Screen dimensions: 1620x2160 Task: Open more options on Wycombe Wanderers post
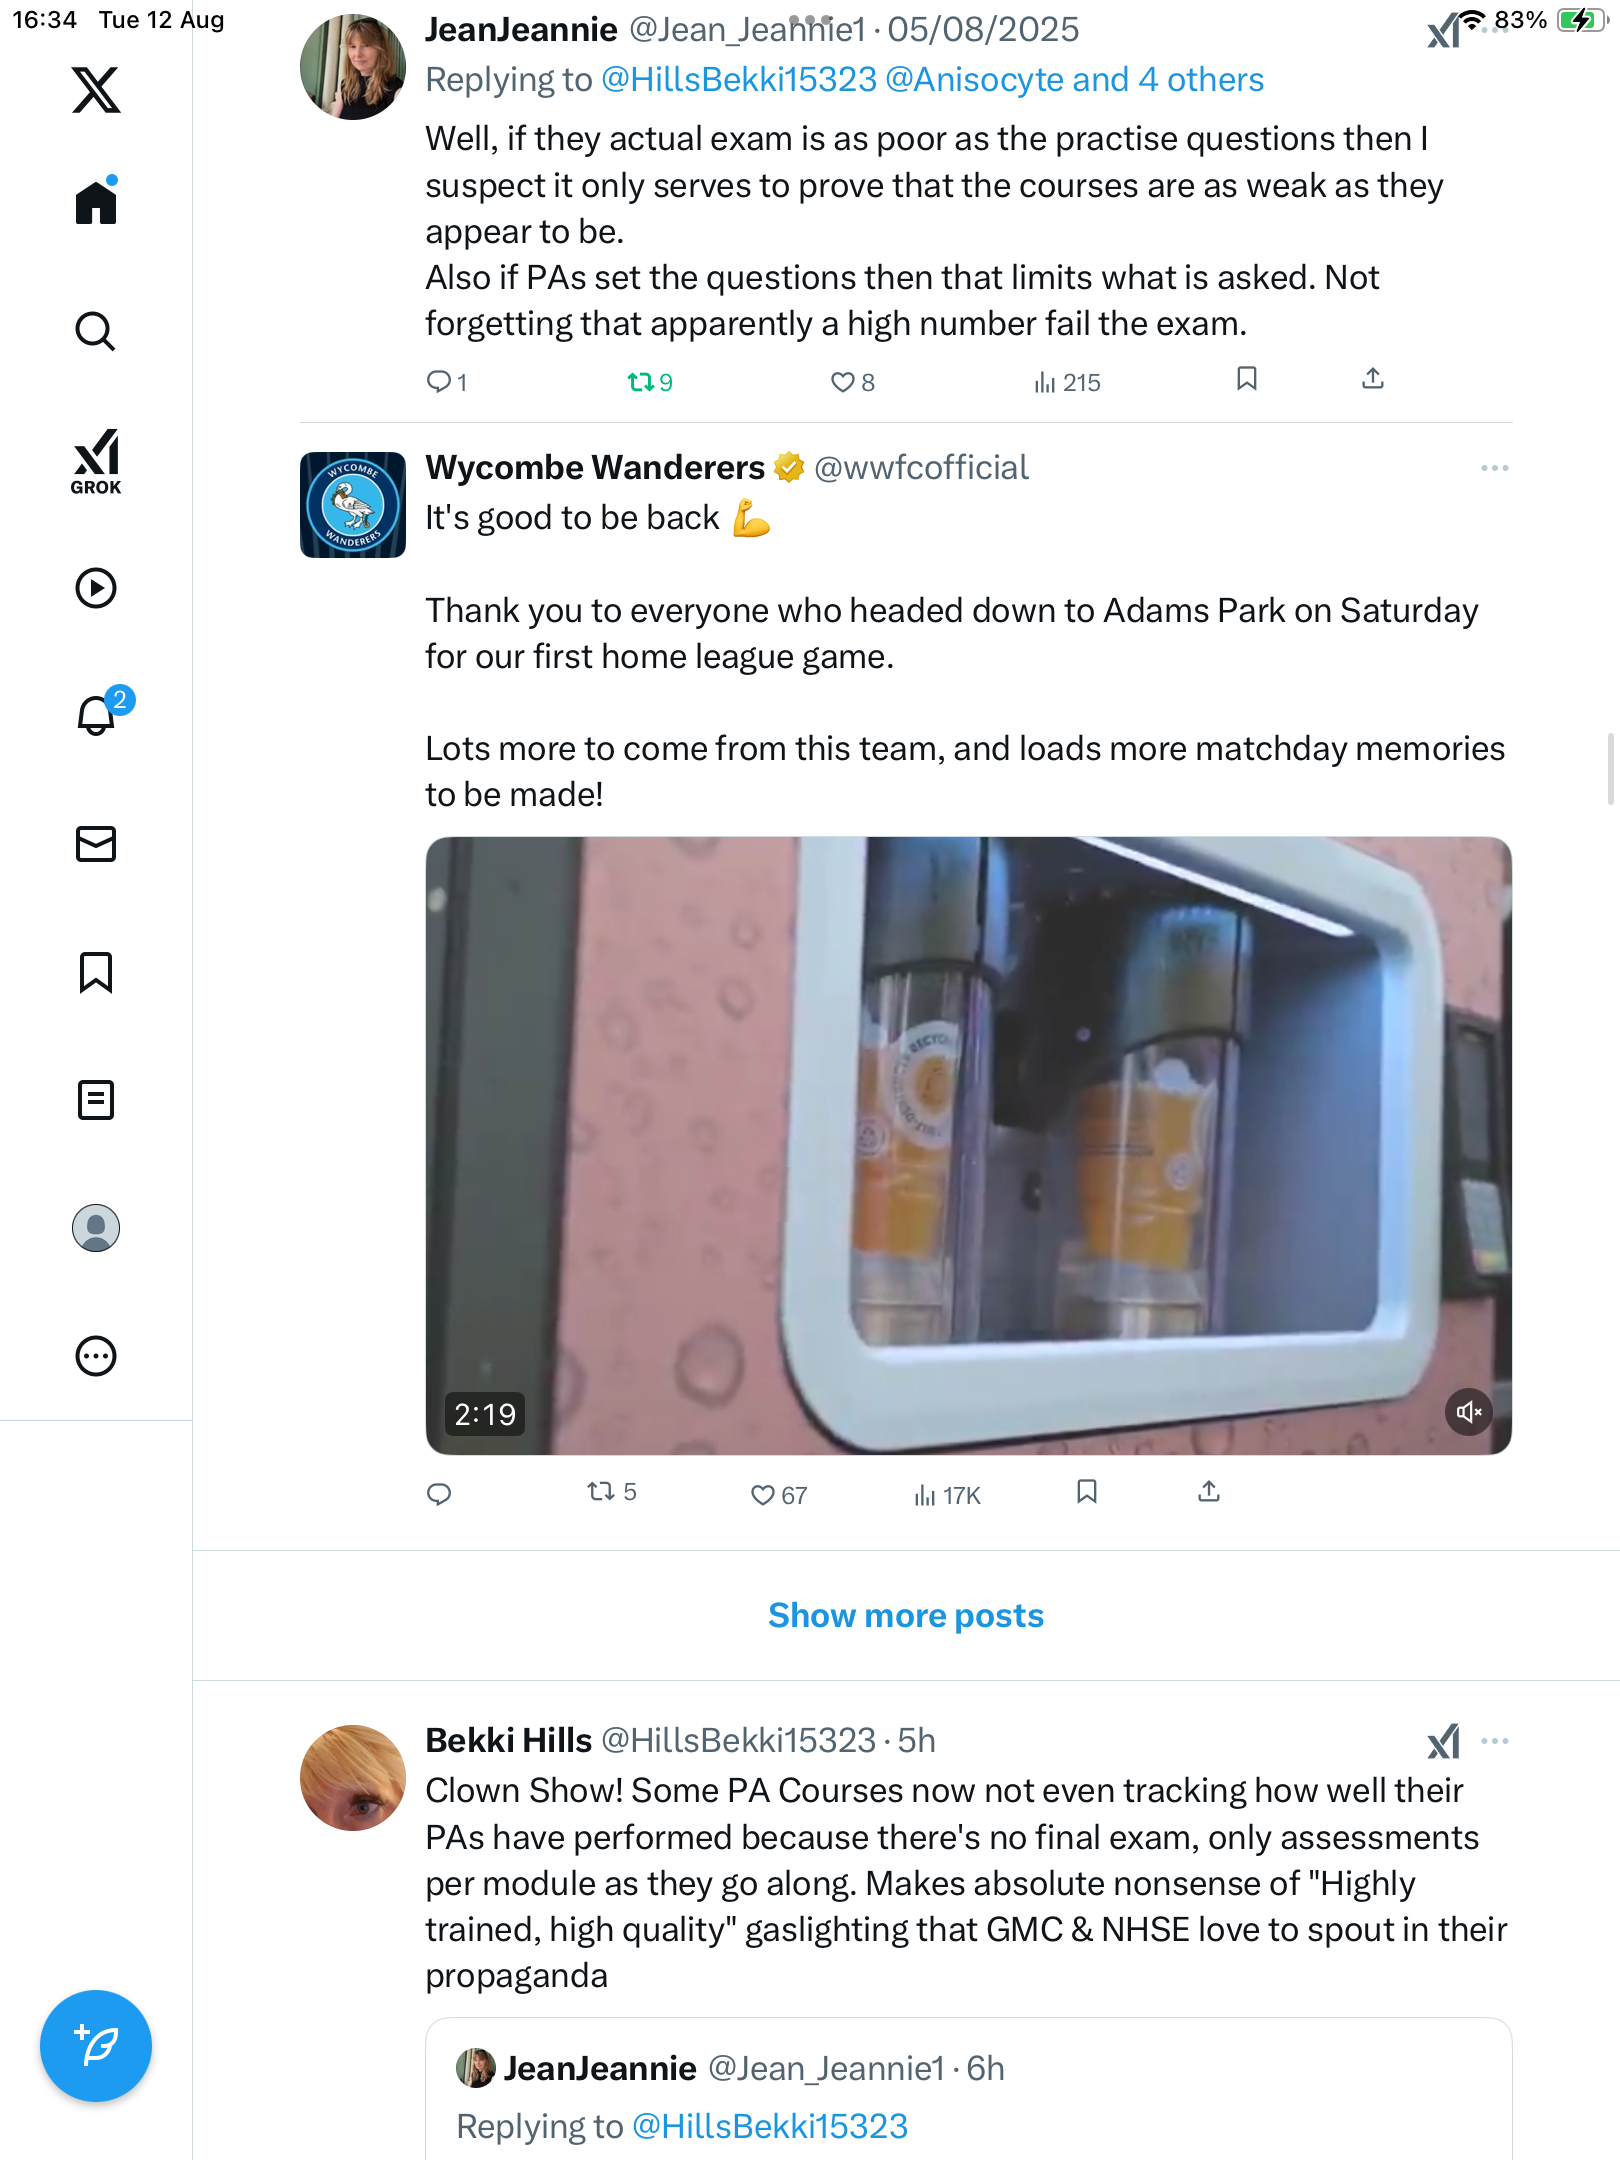click(1494, 468)
